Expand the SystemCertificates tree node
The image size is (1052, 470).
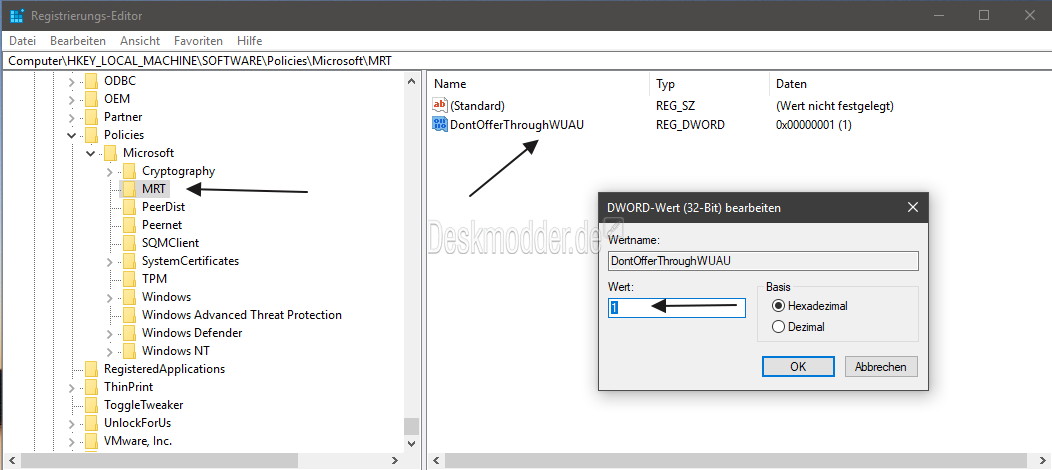click(110, 261)
